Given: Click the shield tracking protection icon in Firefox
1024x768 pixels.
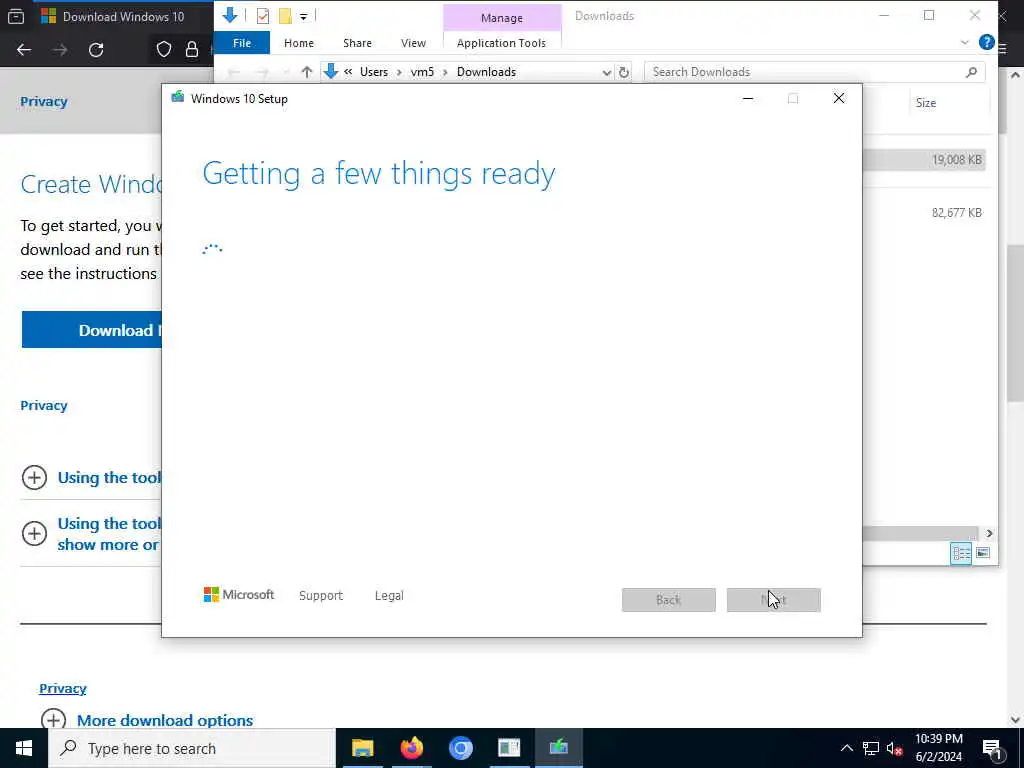Looking at the screenshot, I should click(164, 50).
